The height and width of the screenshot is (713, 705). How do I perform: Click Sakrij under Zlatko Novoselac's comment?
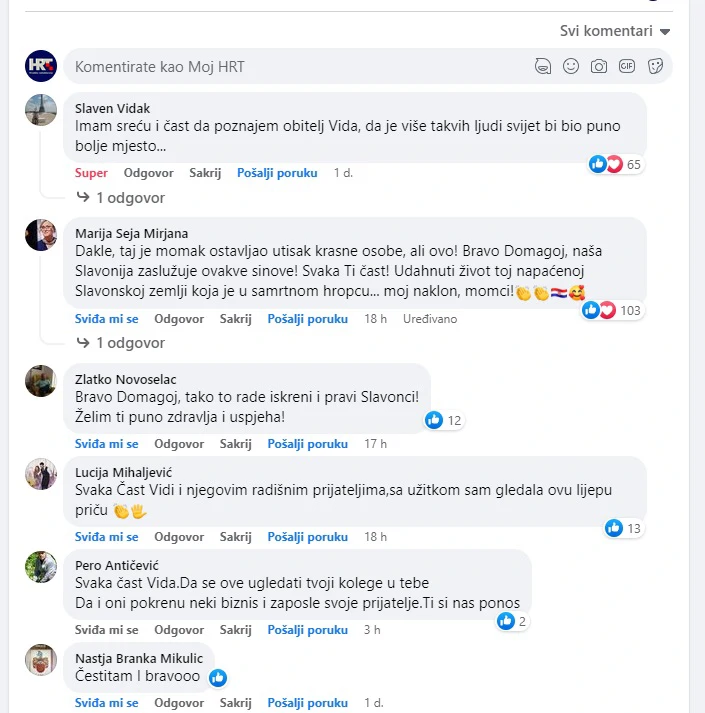coord(236,443)
